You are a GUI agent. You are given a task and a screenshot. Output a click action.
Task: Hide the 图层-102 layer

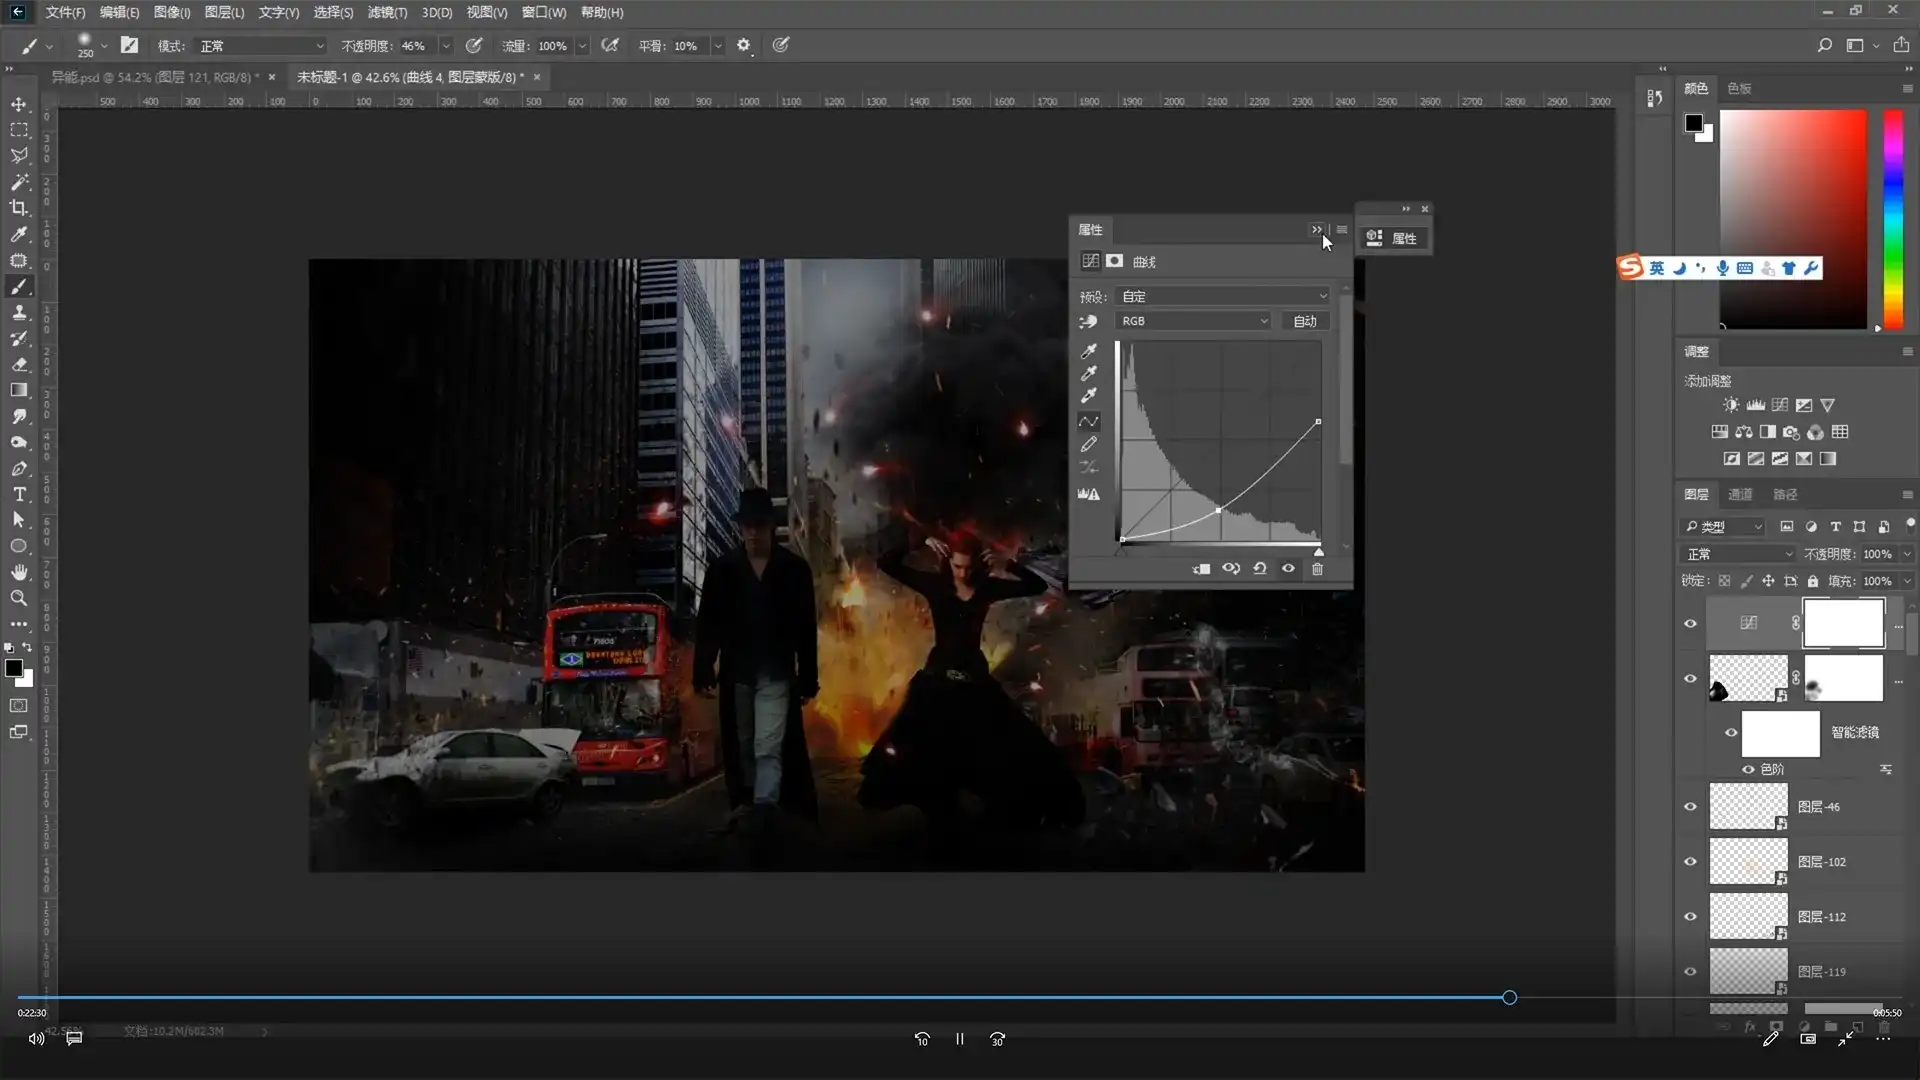(1690, 862)
